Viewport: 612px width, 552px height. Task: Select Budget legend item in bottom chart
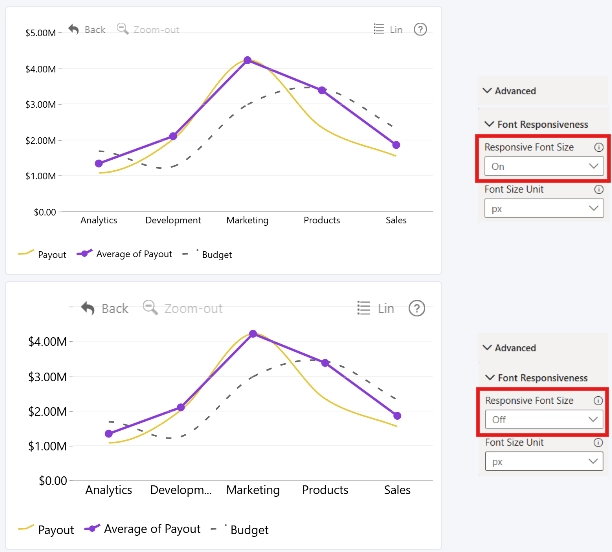click(x=239, y=530)
